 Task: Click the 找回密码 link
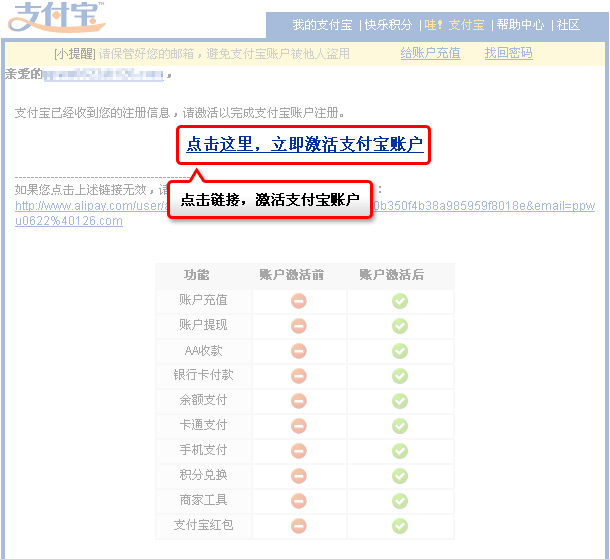coord(508,53)
